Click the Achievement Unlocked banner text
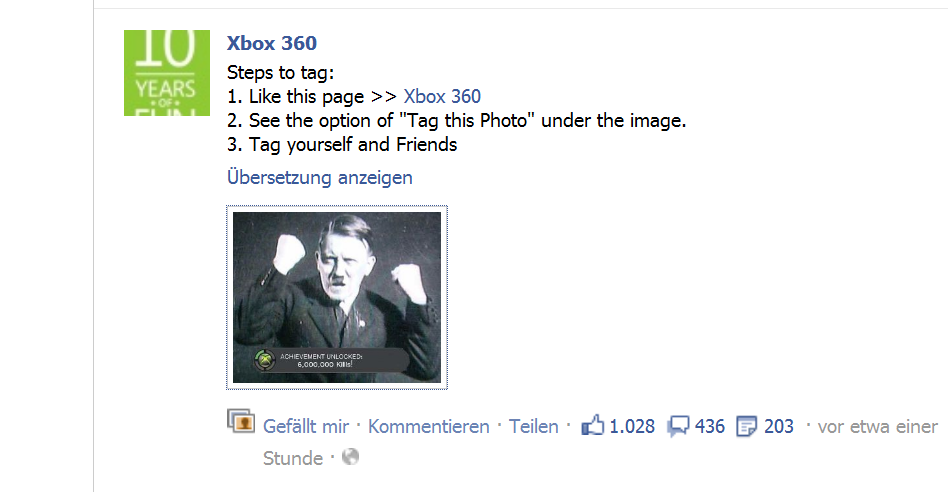948x492 pixels. 321,360
